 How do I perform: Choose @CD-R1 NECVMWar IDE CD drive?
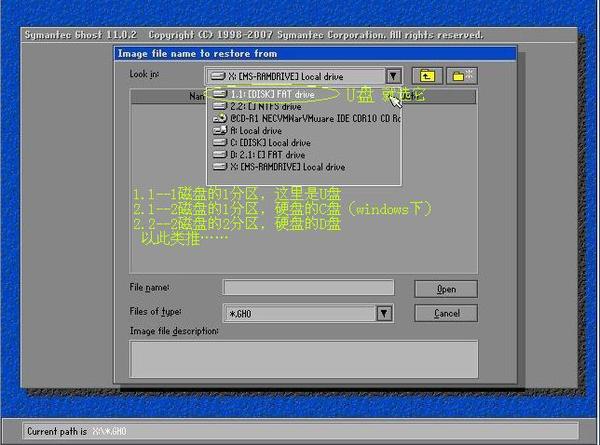(304, 119)
